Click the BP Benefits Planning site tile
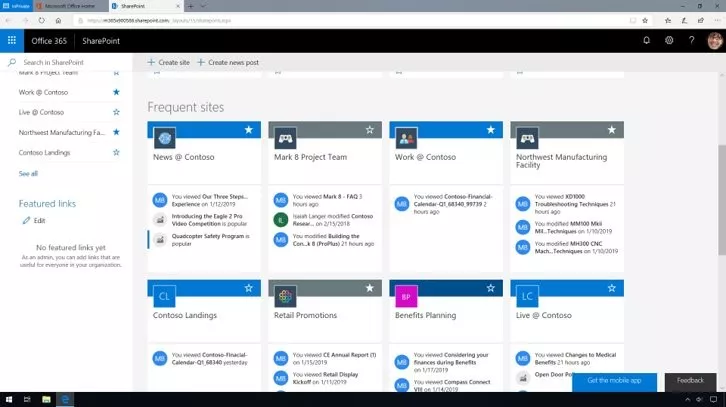The height and width of the screenshot is (407, 726). point(407,296)
